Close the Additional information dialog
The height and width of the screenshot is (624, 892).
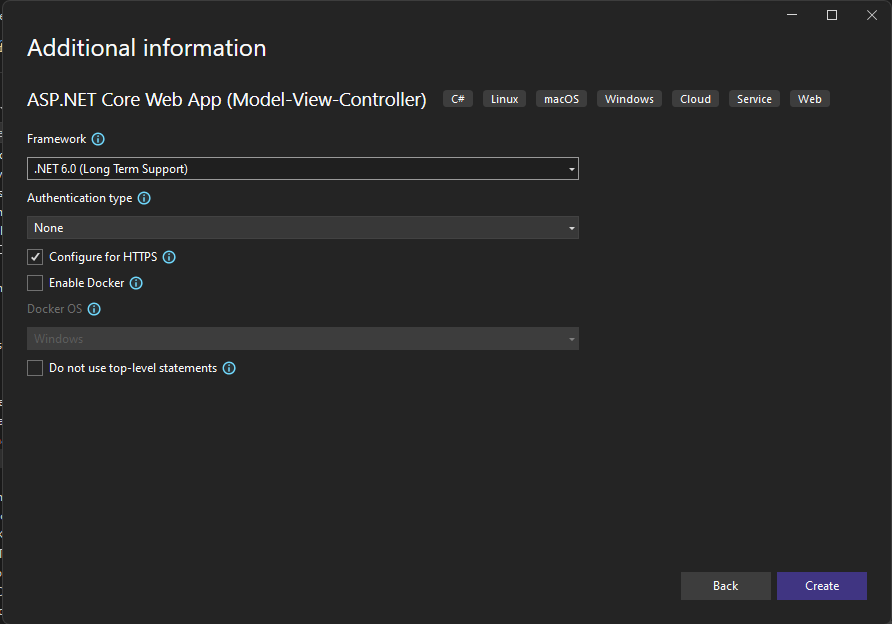click(871, 15)
